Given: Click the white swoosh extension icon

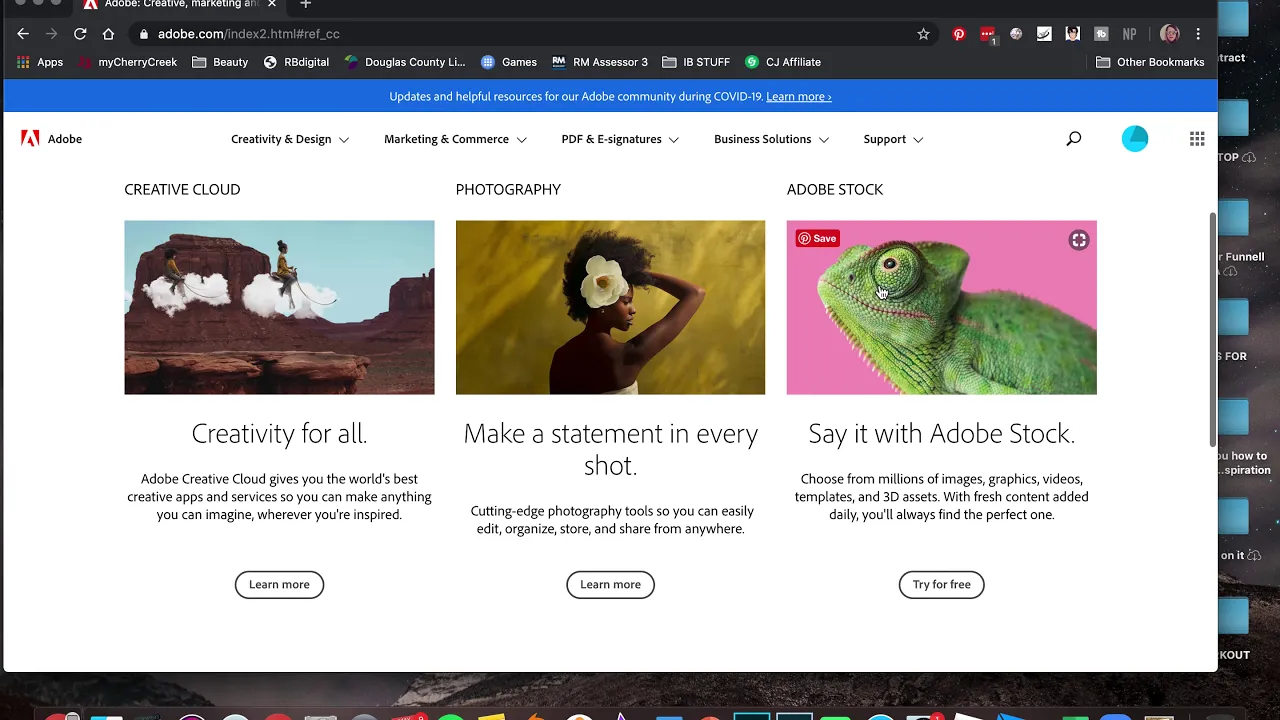Looking at the screenshot, I should click(1044, 34).
